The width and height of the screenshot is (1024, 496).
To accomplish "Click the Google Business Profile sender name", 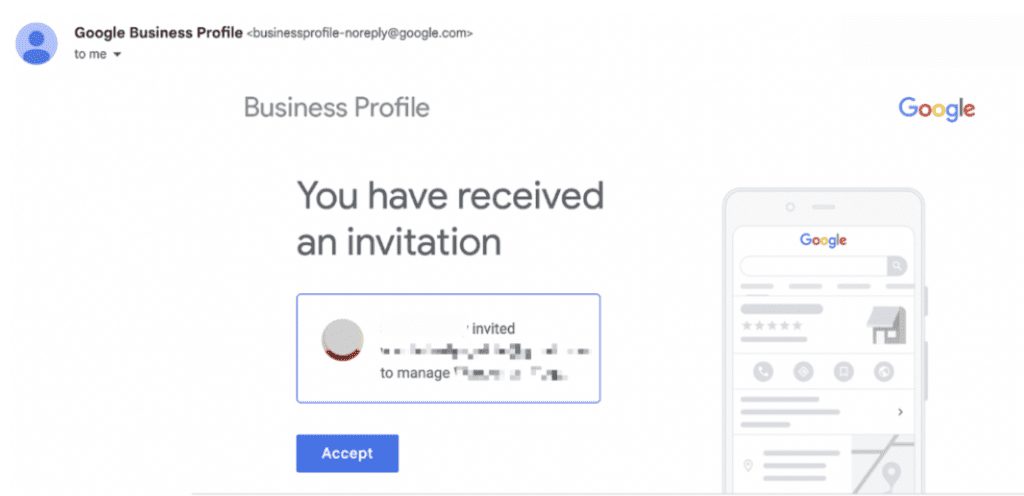I will 158,33.
